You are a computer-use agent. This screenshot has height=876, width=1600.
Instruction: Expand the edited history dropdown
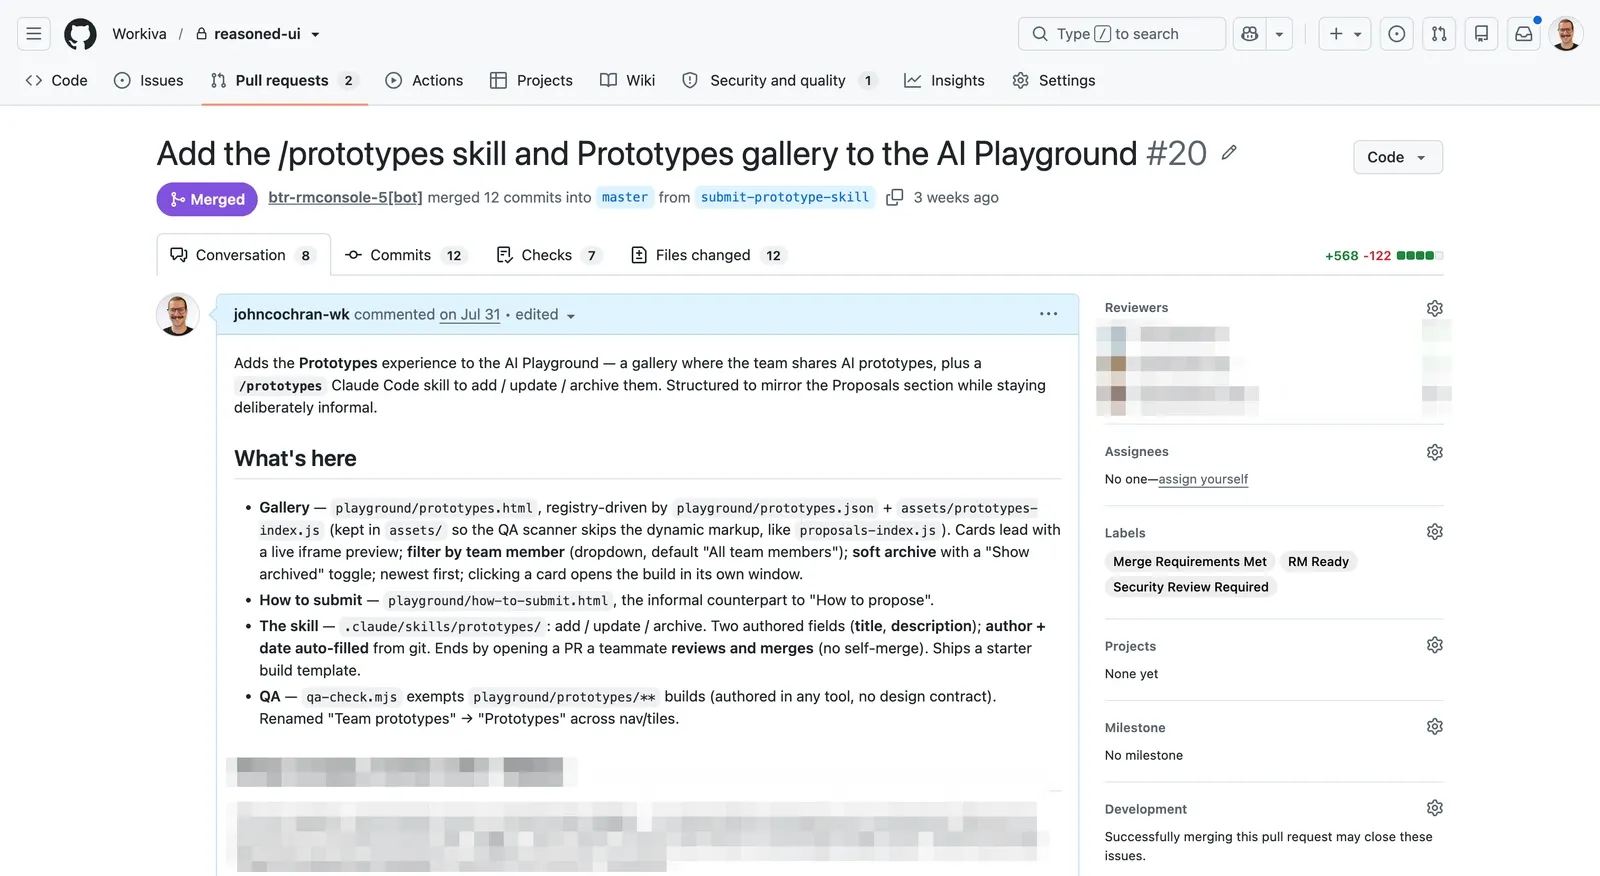[x=546, y=314]
